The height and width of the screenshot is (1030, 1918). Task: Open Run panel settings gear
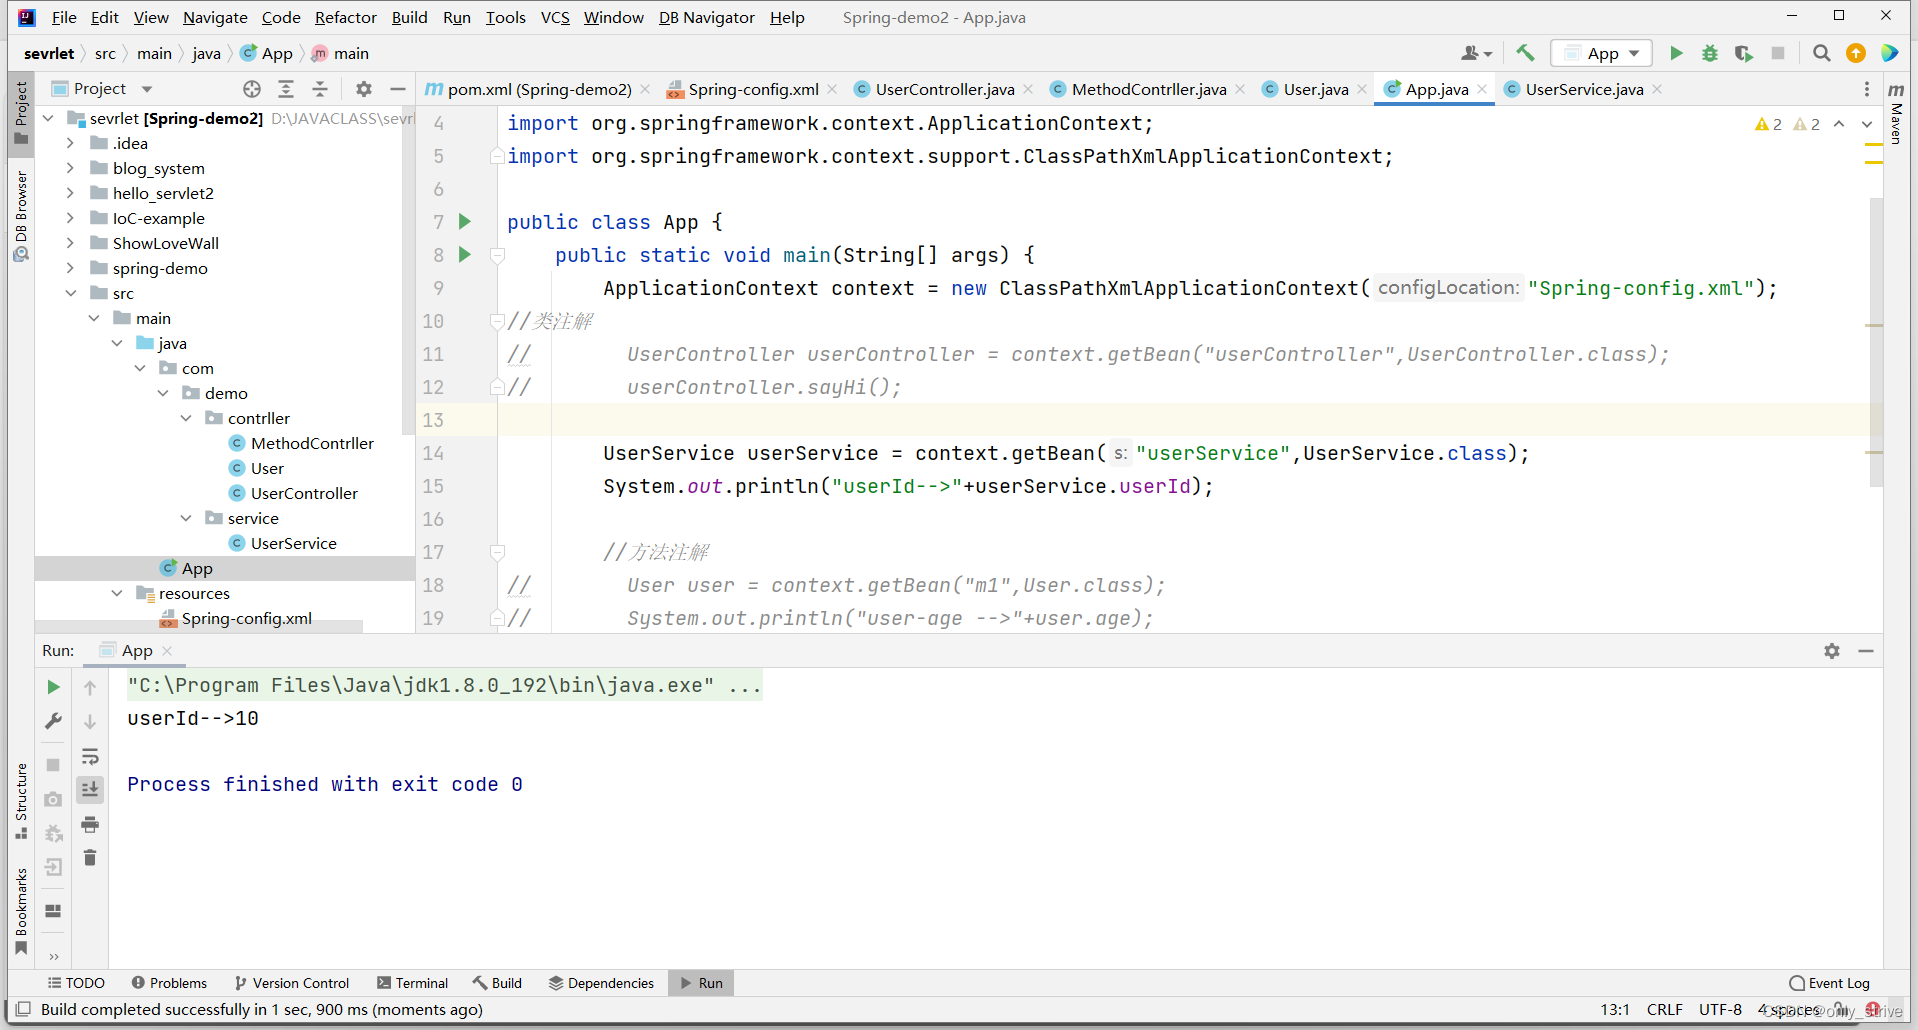click(x=1832, y=651)
